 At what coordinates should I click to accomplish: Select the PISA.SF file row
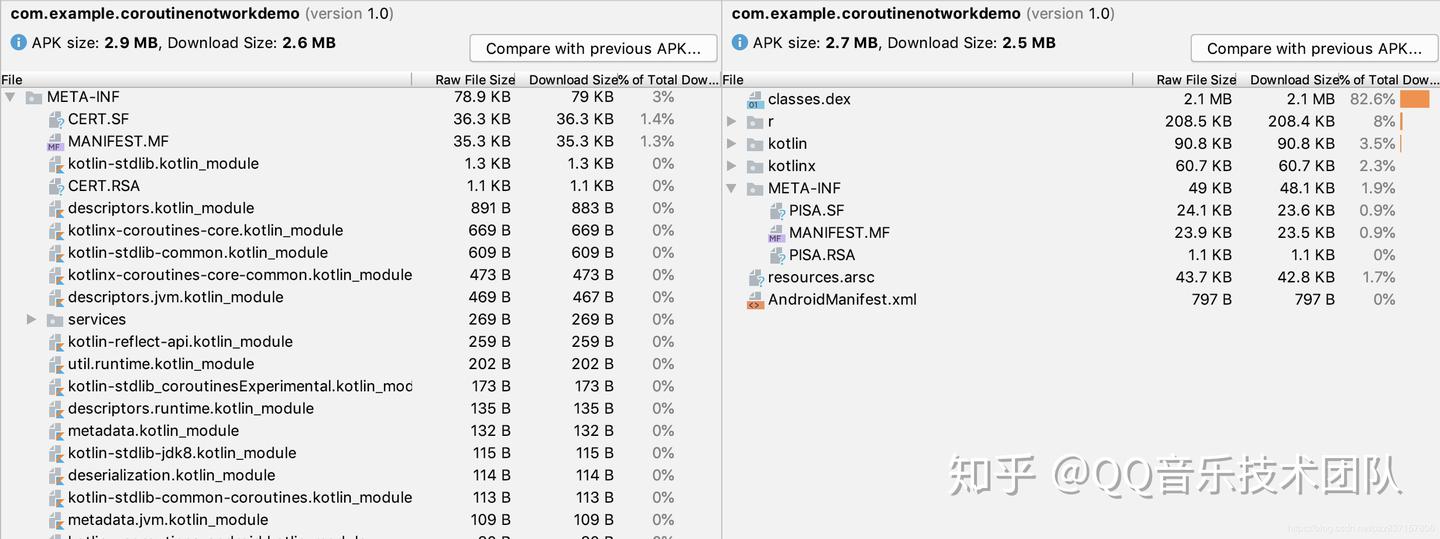[816, 211]
